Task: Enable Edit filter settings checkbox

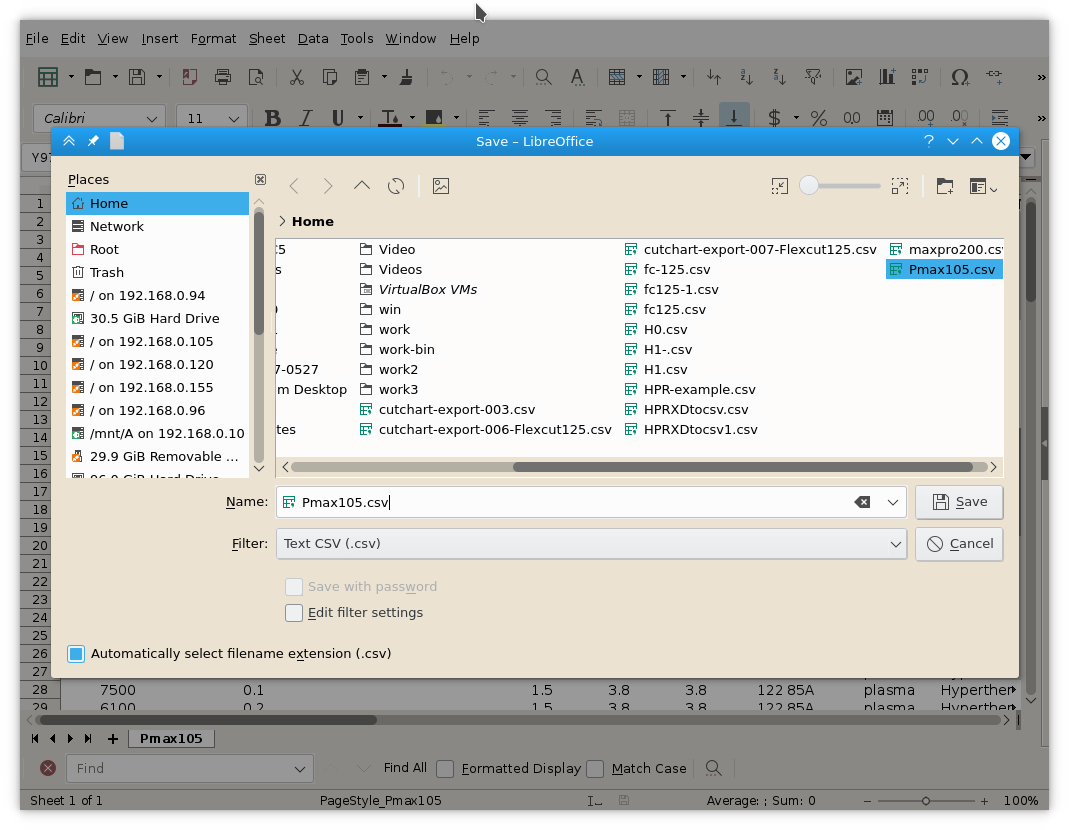Action: pos(294,613)
